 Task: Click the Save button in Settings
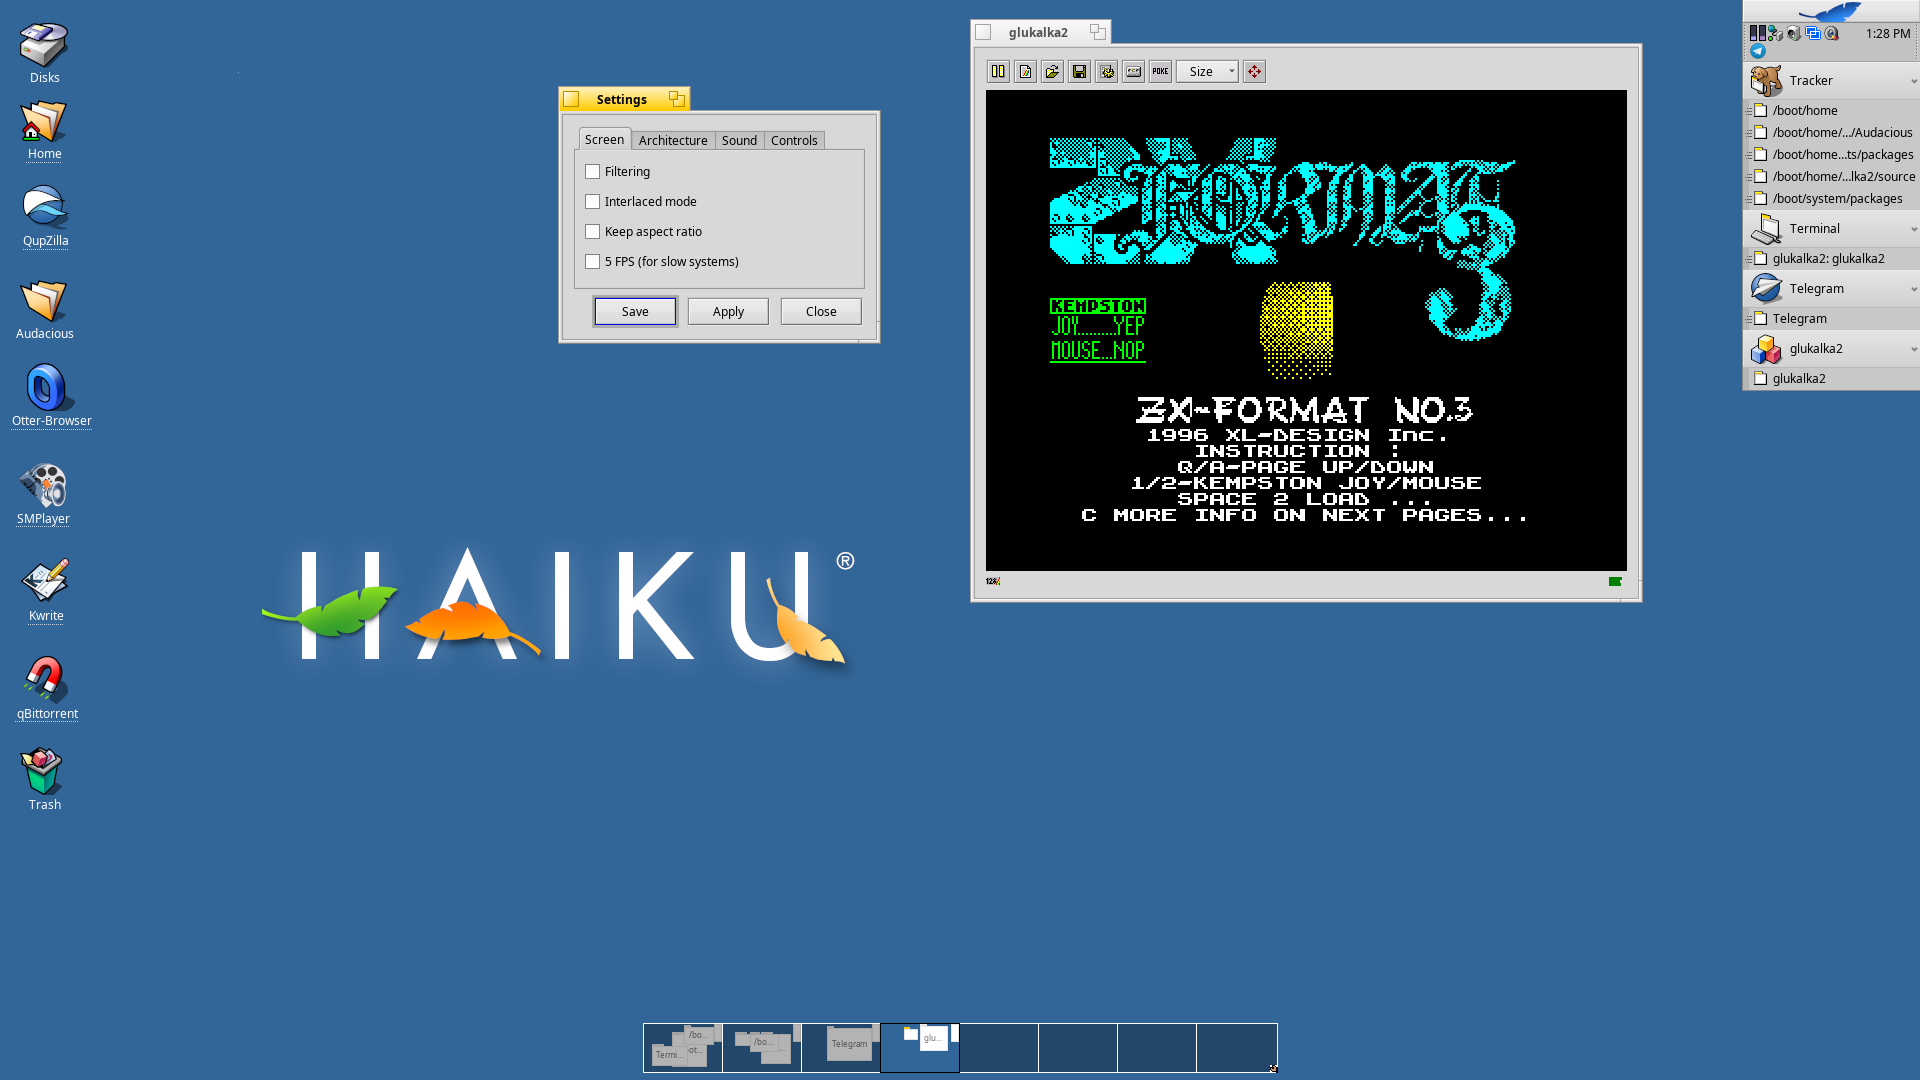[x=635, y=311]
